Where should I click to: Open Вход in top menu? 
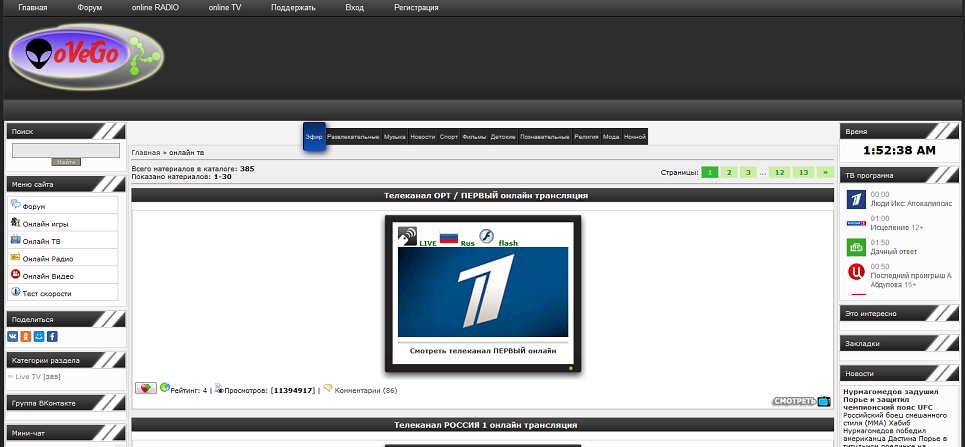(x=354, y=8)
